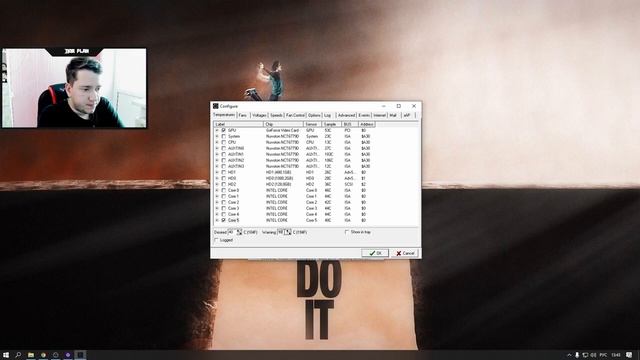Open File Explorer from the taskbar
This screenshot has height=360, width=640.
point(31,355)
